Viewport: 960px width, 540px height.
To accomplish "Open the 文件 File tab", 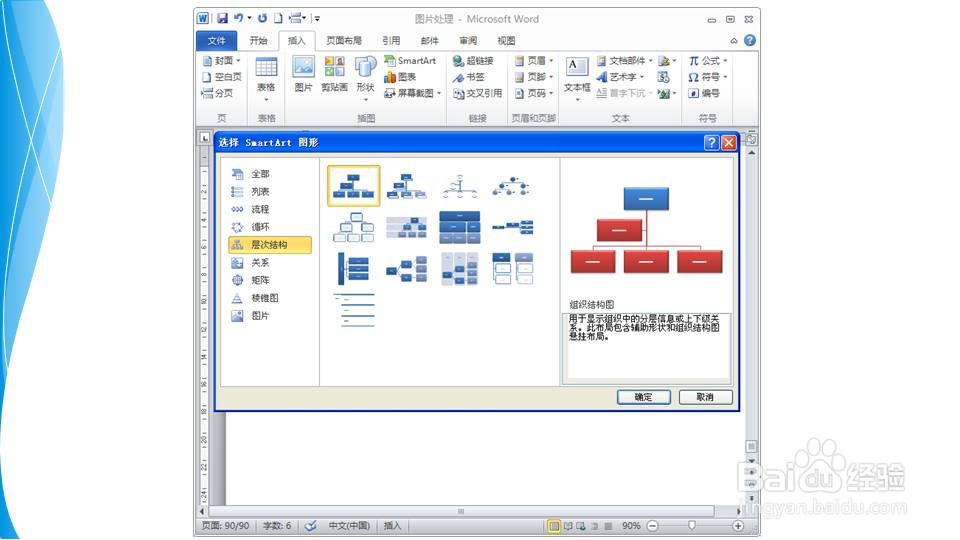I will click(x=217, y=40).
